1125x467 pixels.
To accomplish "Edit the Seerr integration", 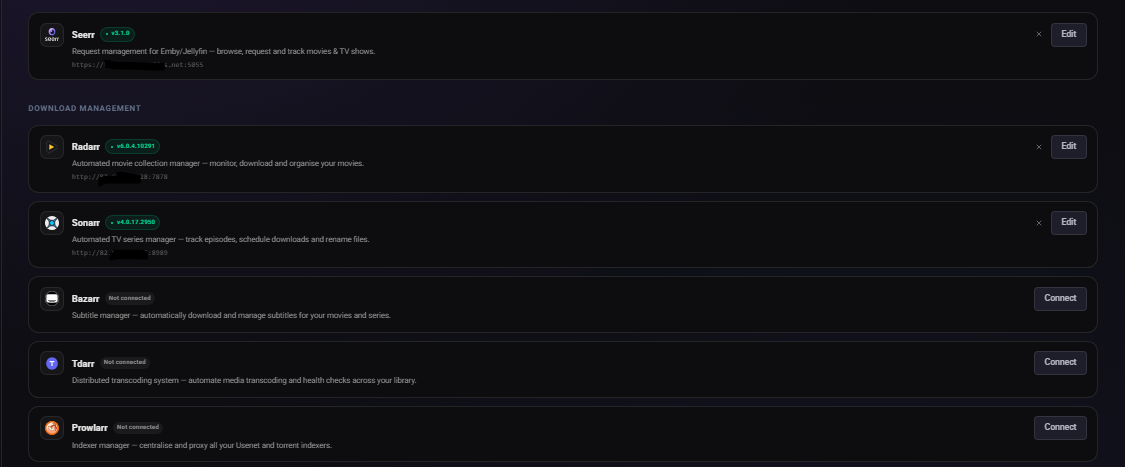I will (x=1068, y=34).
